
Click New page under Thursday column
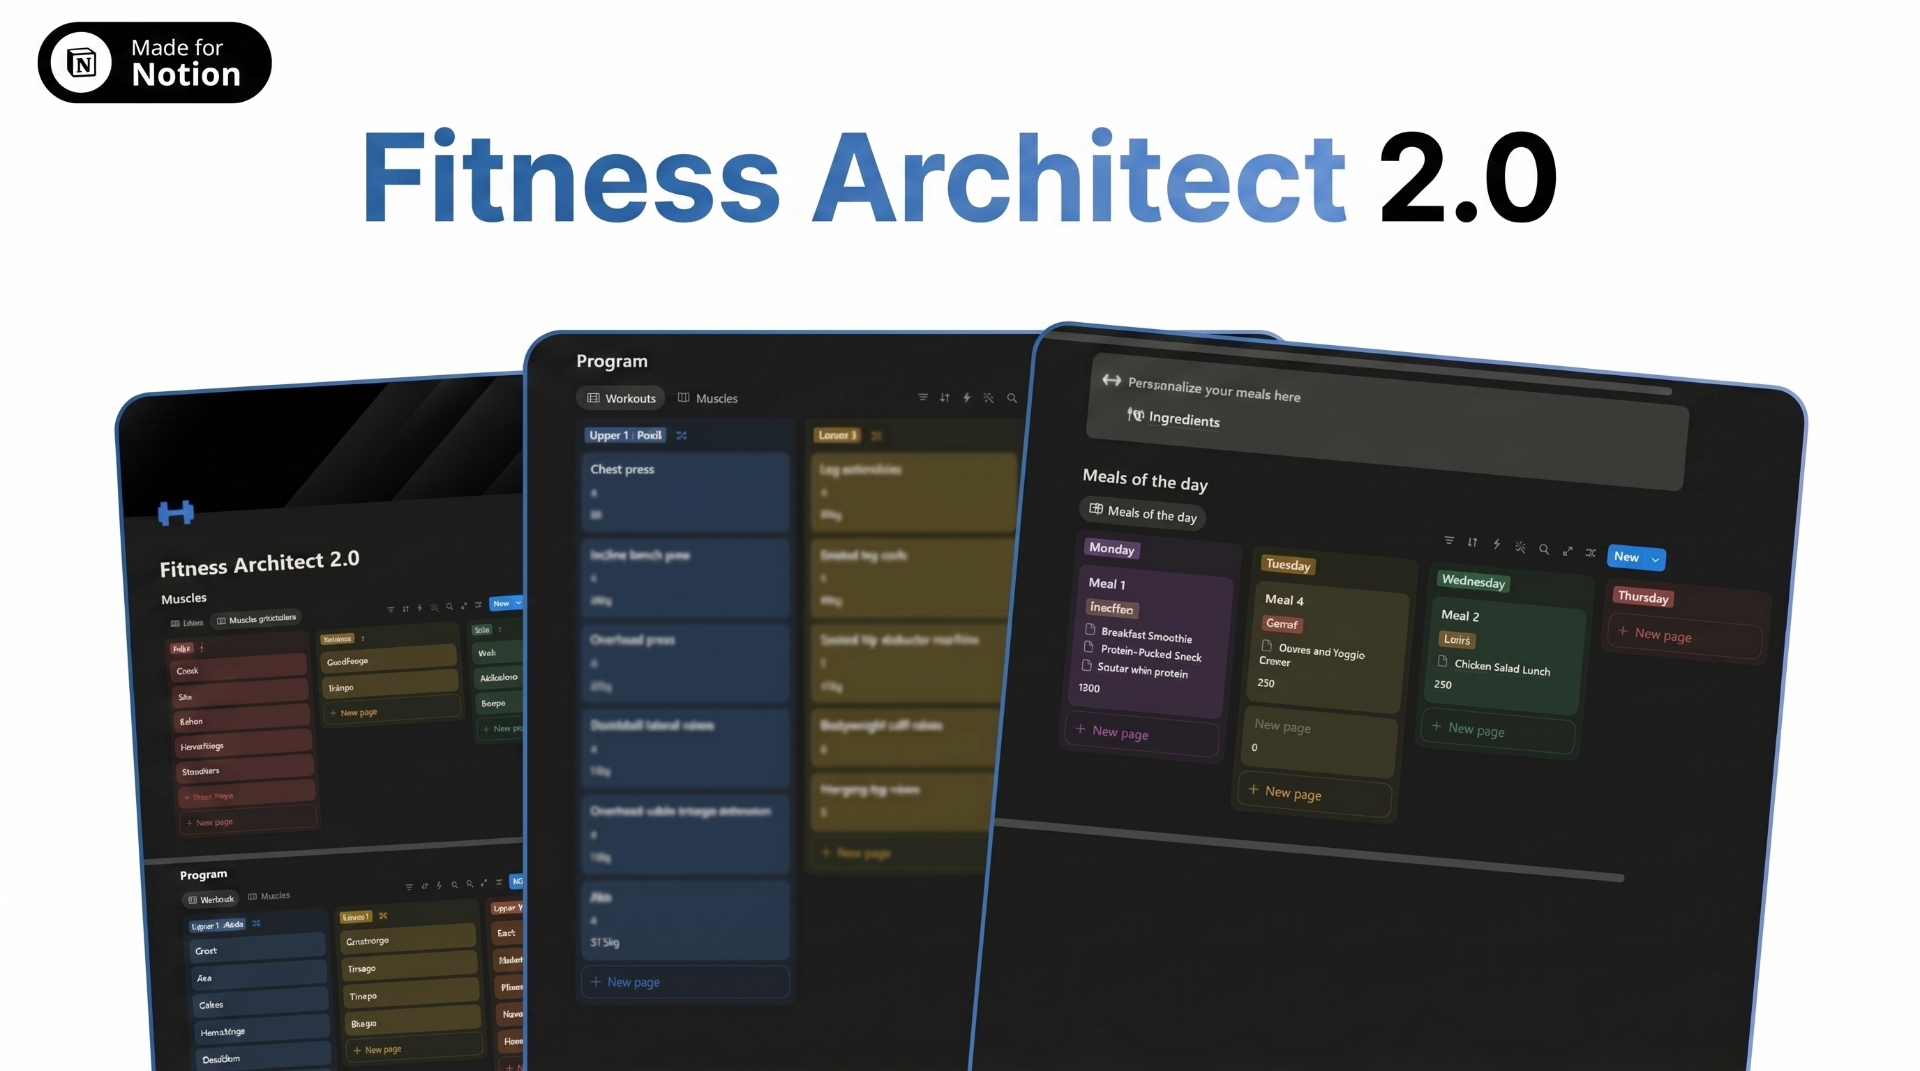[x=1685, y=636]
